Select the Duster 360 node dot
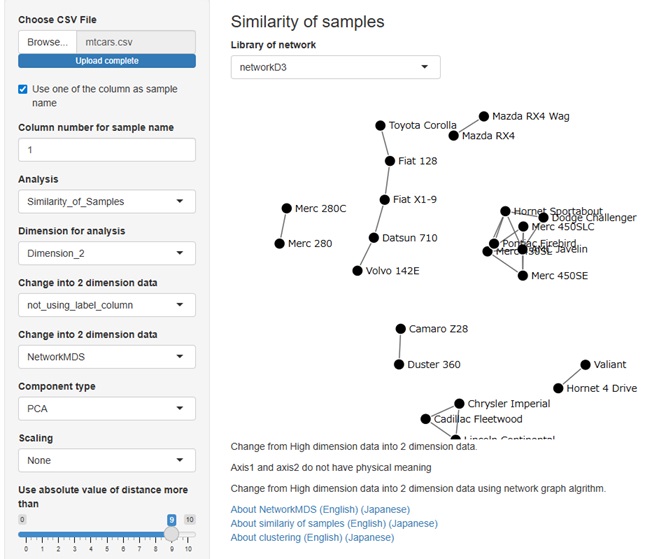 point(399,365)
